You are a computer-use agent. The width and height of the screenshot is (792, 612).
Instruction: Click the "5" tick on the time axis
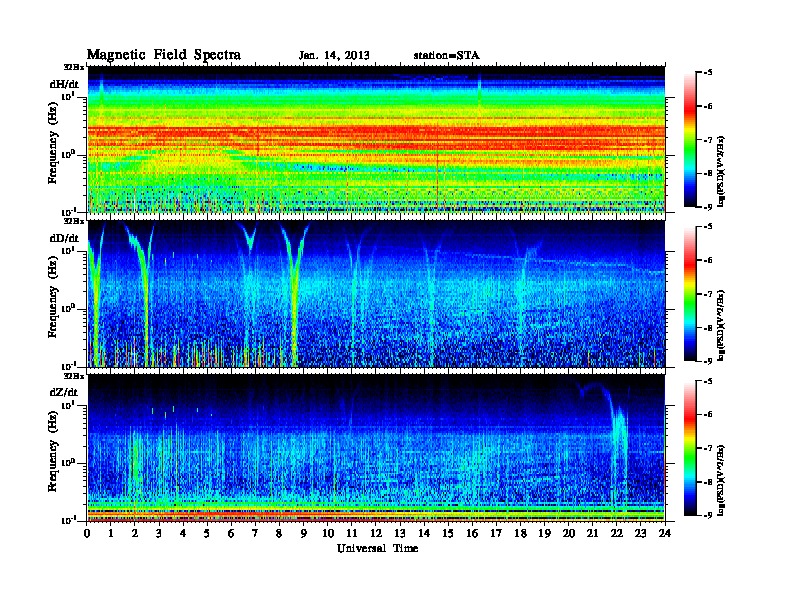208,534
